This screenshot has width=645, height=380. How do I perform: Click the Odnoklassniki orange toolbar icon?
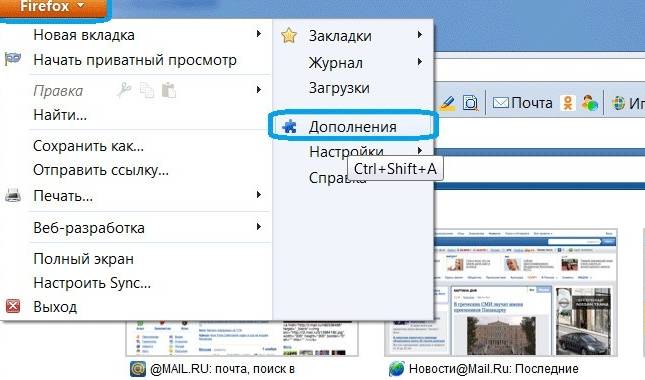(x=568, y=103)
